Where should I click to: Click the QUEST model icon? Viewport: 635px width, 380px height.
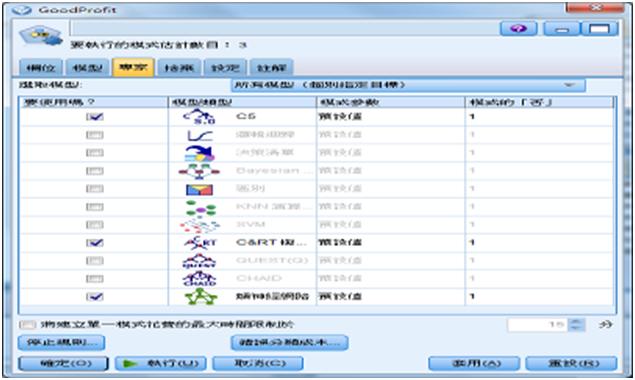(x=199, y=261)
